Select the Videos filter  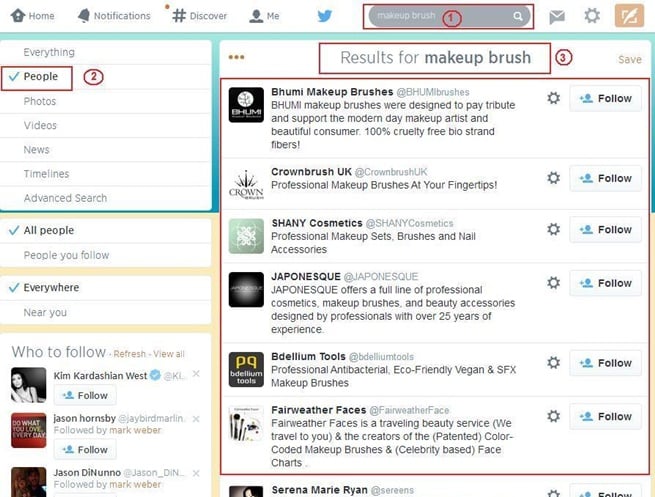pos(106,125)
